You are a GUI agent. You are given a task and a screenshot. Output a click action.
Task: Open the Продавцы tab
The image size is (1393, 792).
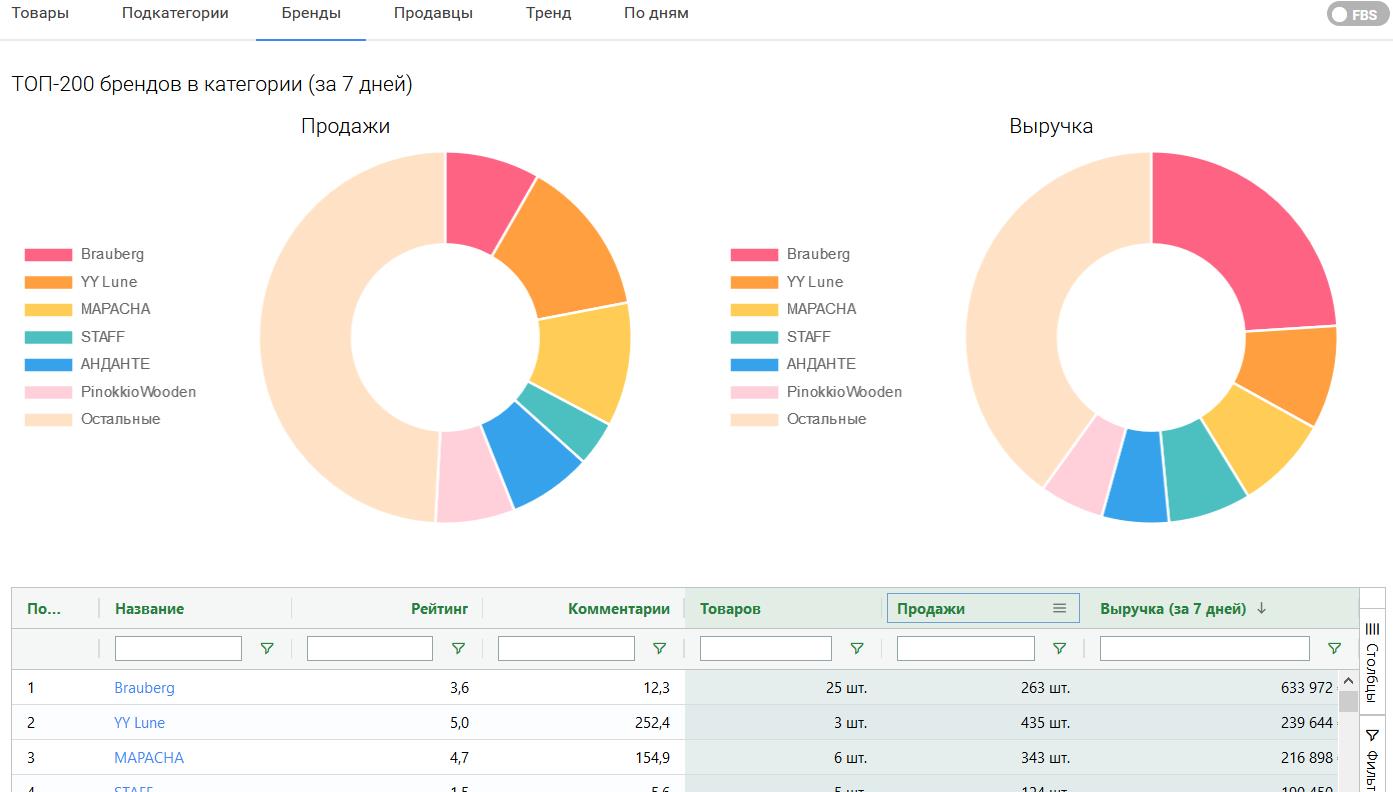click(433, 14)
